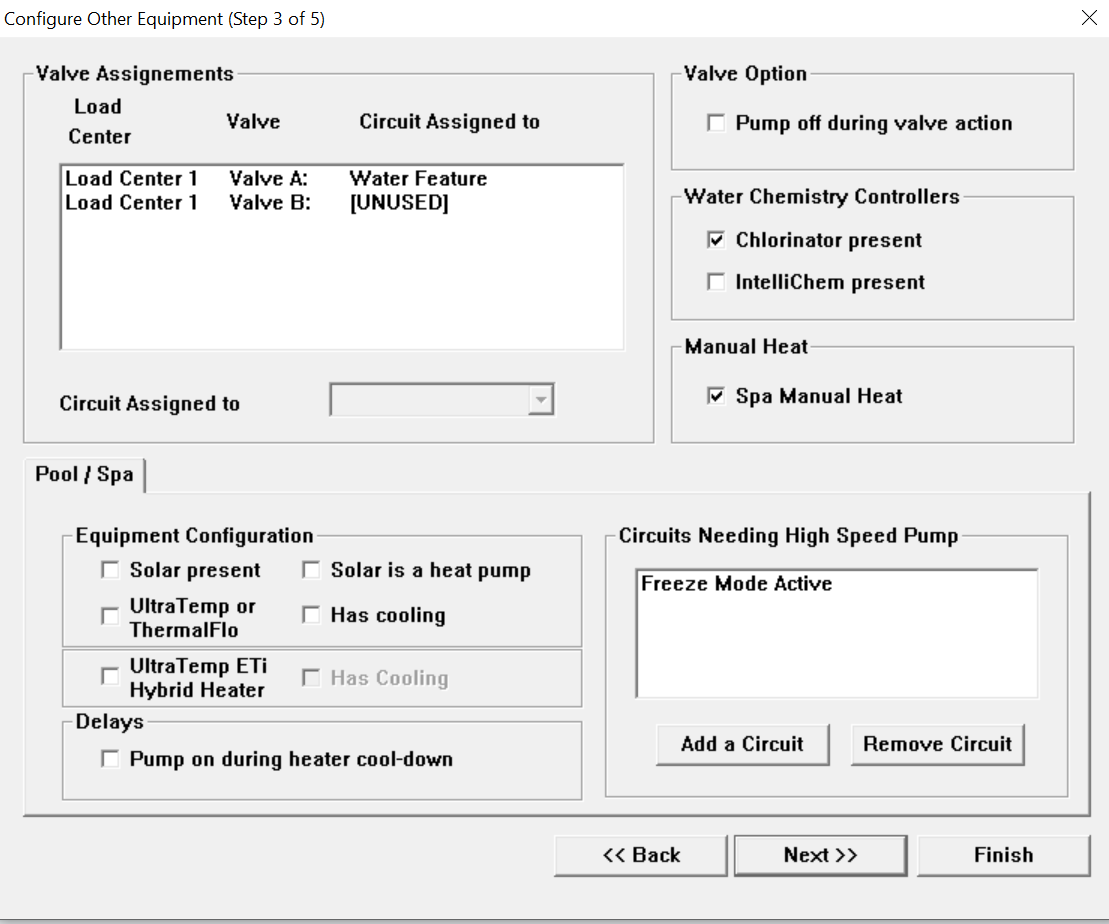Click Add a Circuit button
Image resolution: width=1109 pixels, height=924 pixels.
(x=743, y=744)
